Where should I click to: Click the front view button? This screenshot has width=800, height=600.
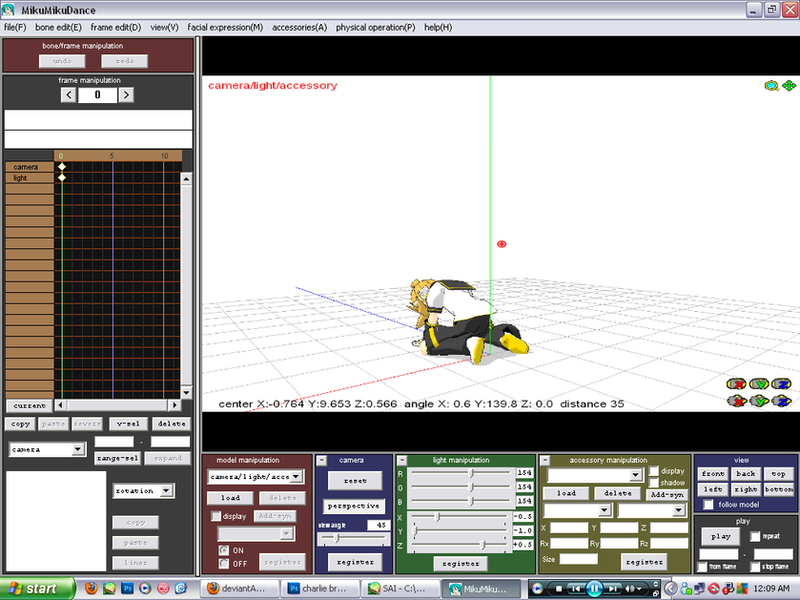[x=713, y=473]
